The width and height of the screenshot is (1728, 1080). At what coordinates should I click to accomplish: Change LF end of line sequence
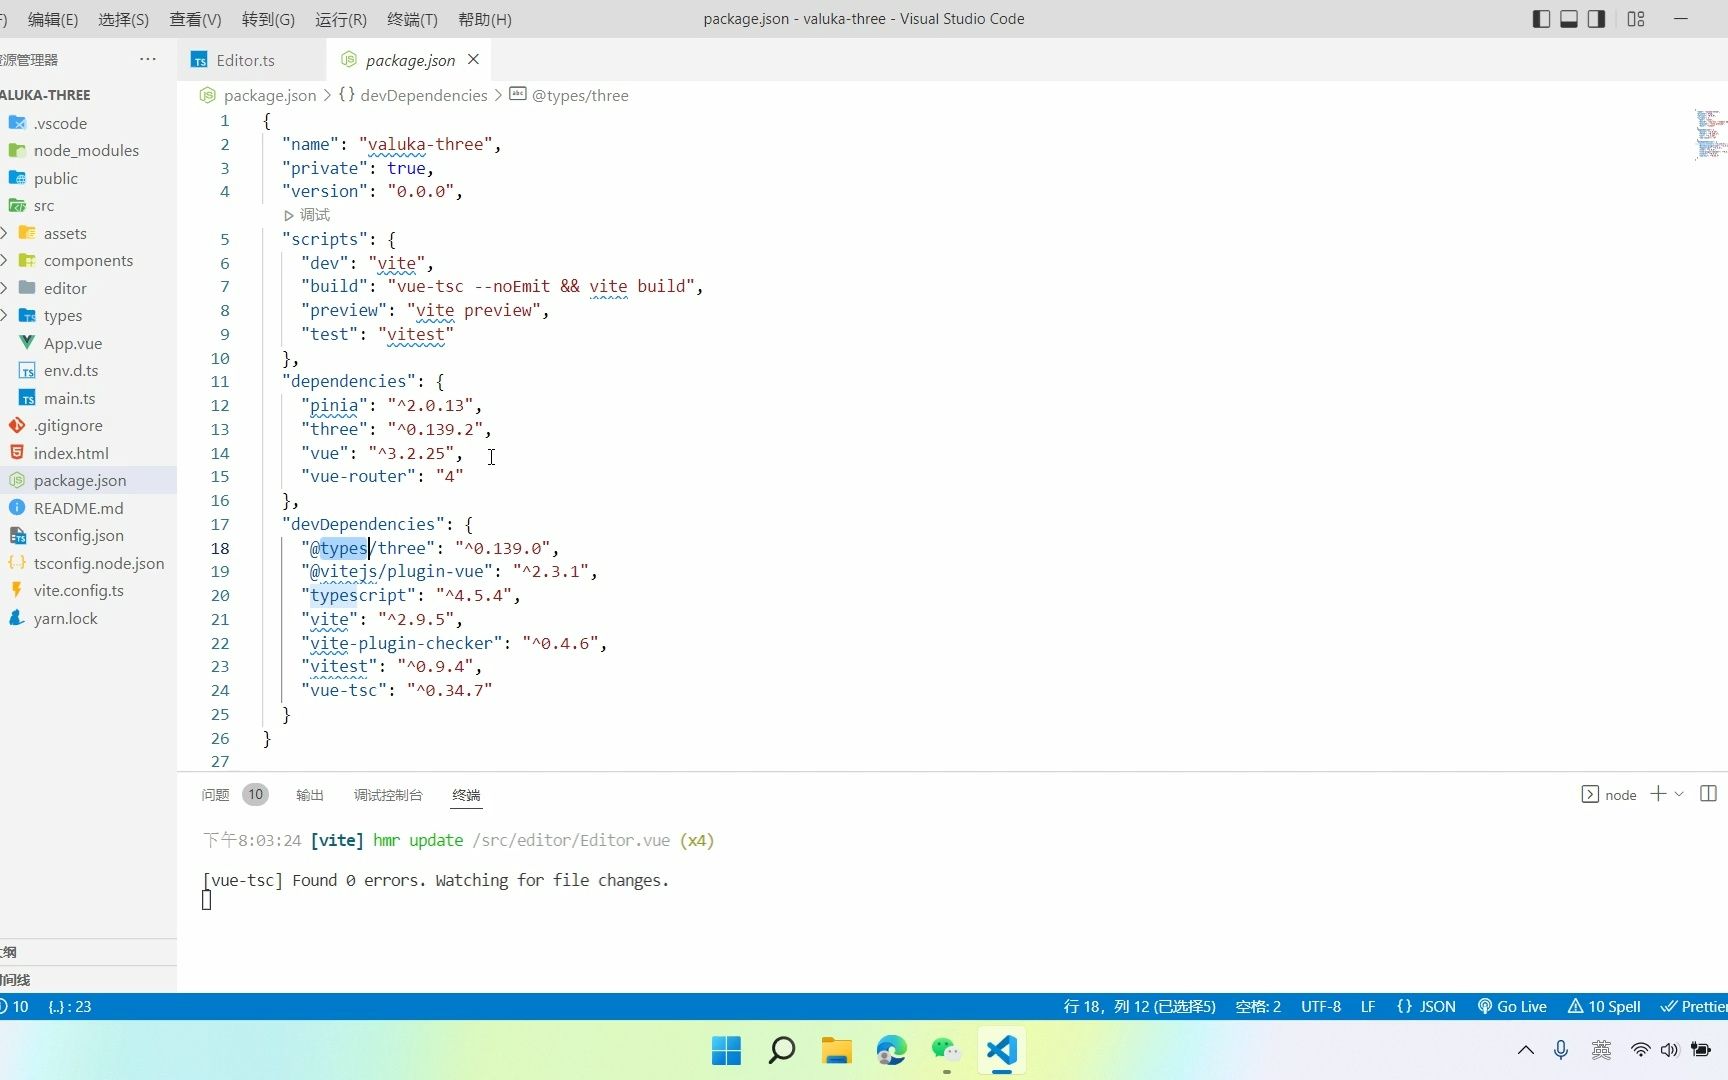coord(1368,1006)
